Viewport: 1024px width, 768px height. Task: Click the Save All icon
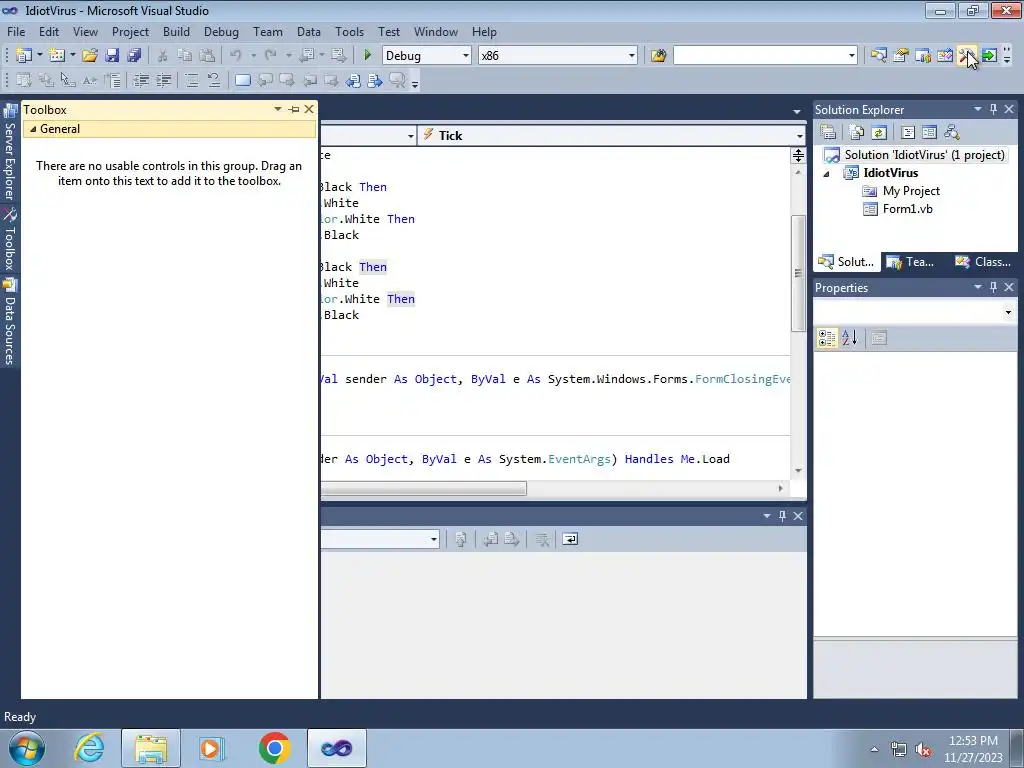point(135,56)
